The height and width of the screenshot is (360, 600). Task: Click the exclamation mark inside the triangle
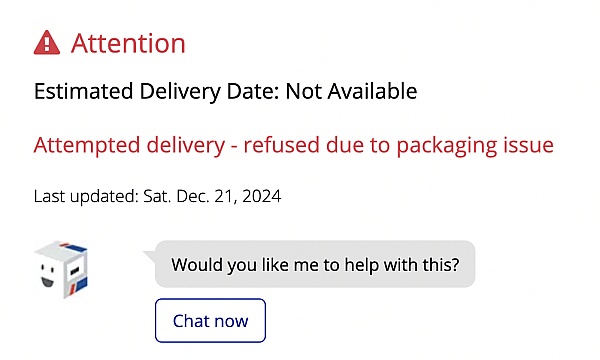[x=47, y=44]
